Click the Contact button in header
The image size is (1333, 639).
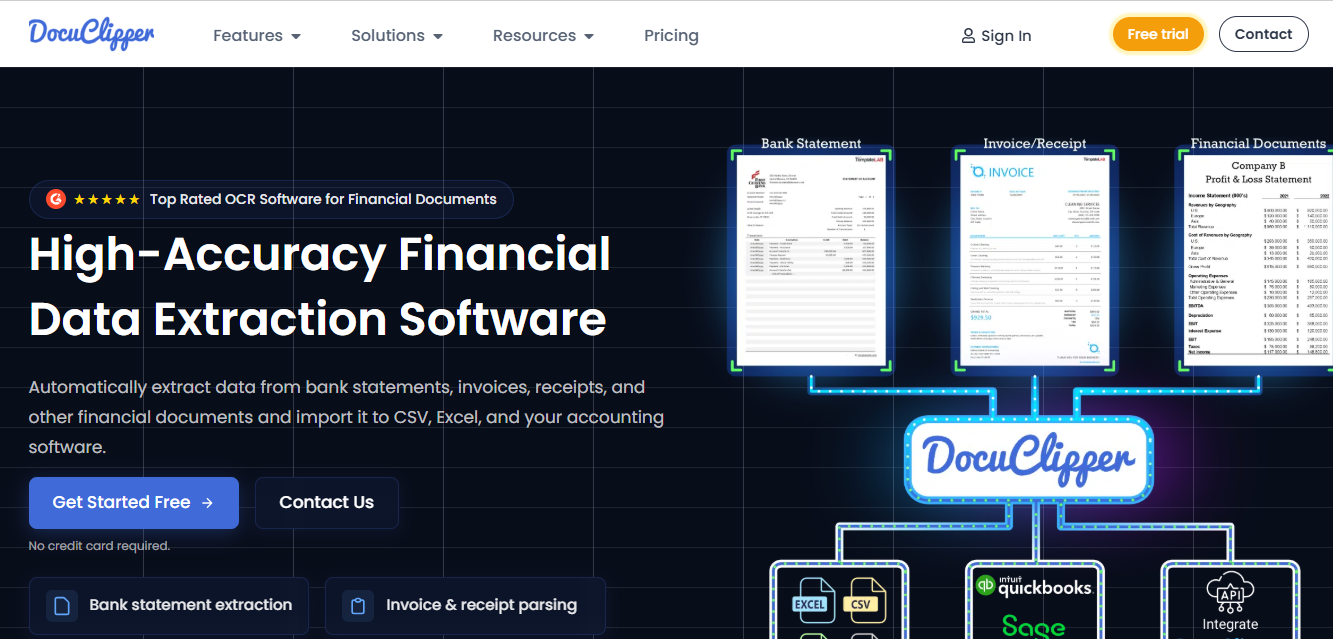[1263, 34]
